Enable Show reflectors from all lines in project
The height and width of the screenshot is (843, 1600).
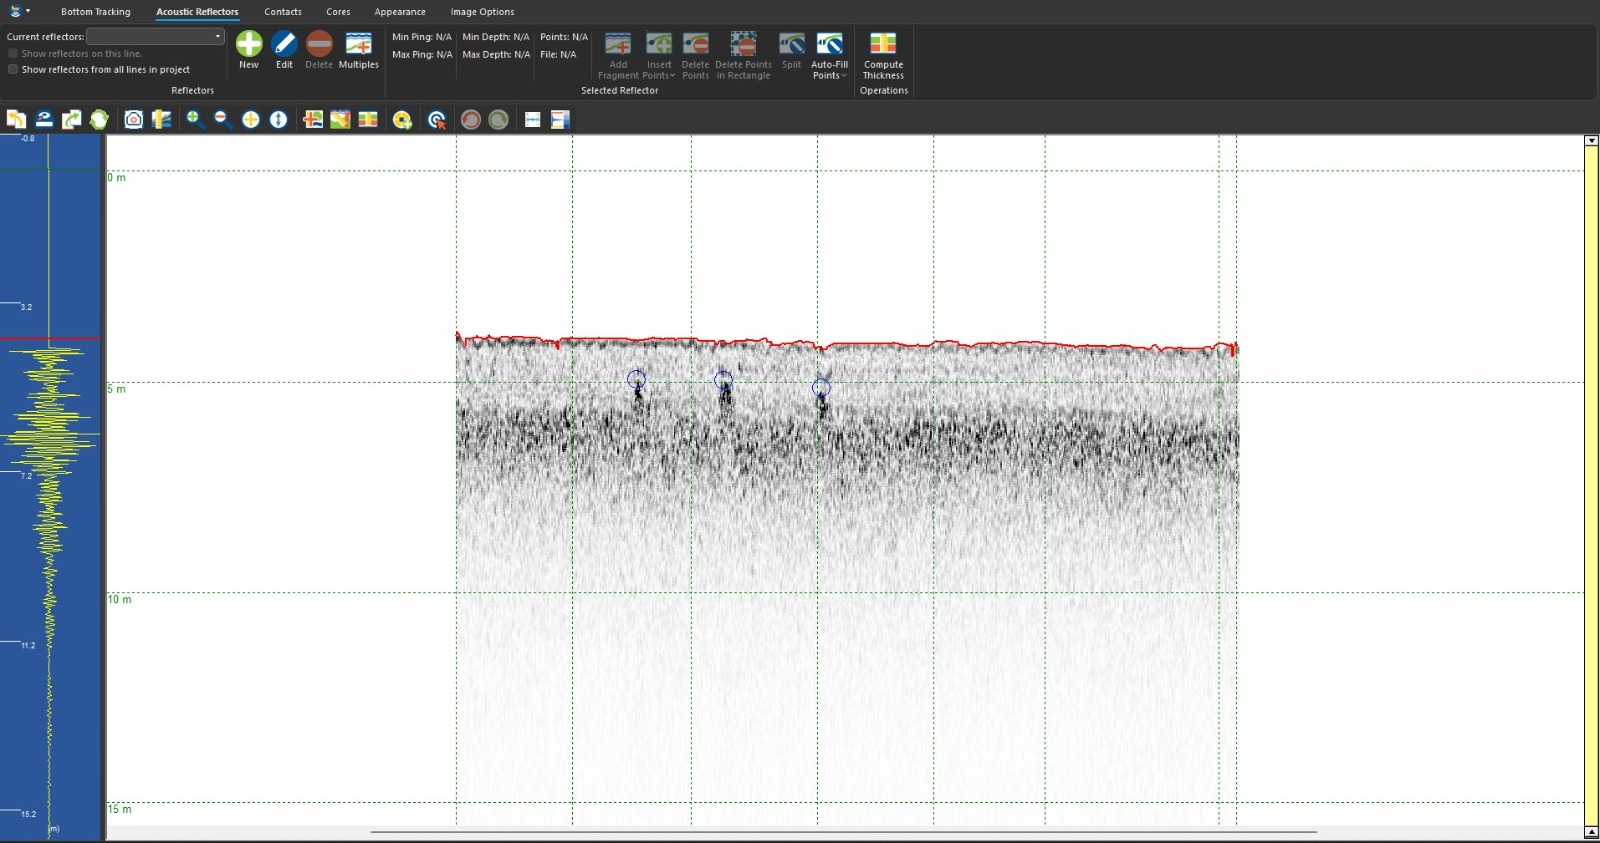coord(13,69)
